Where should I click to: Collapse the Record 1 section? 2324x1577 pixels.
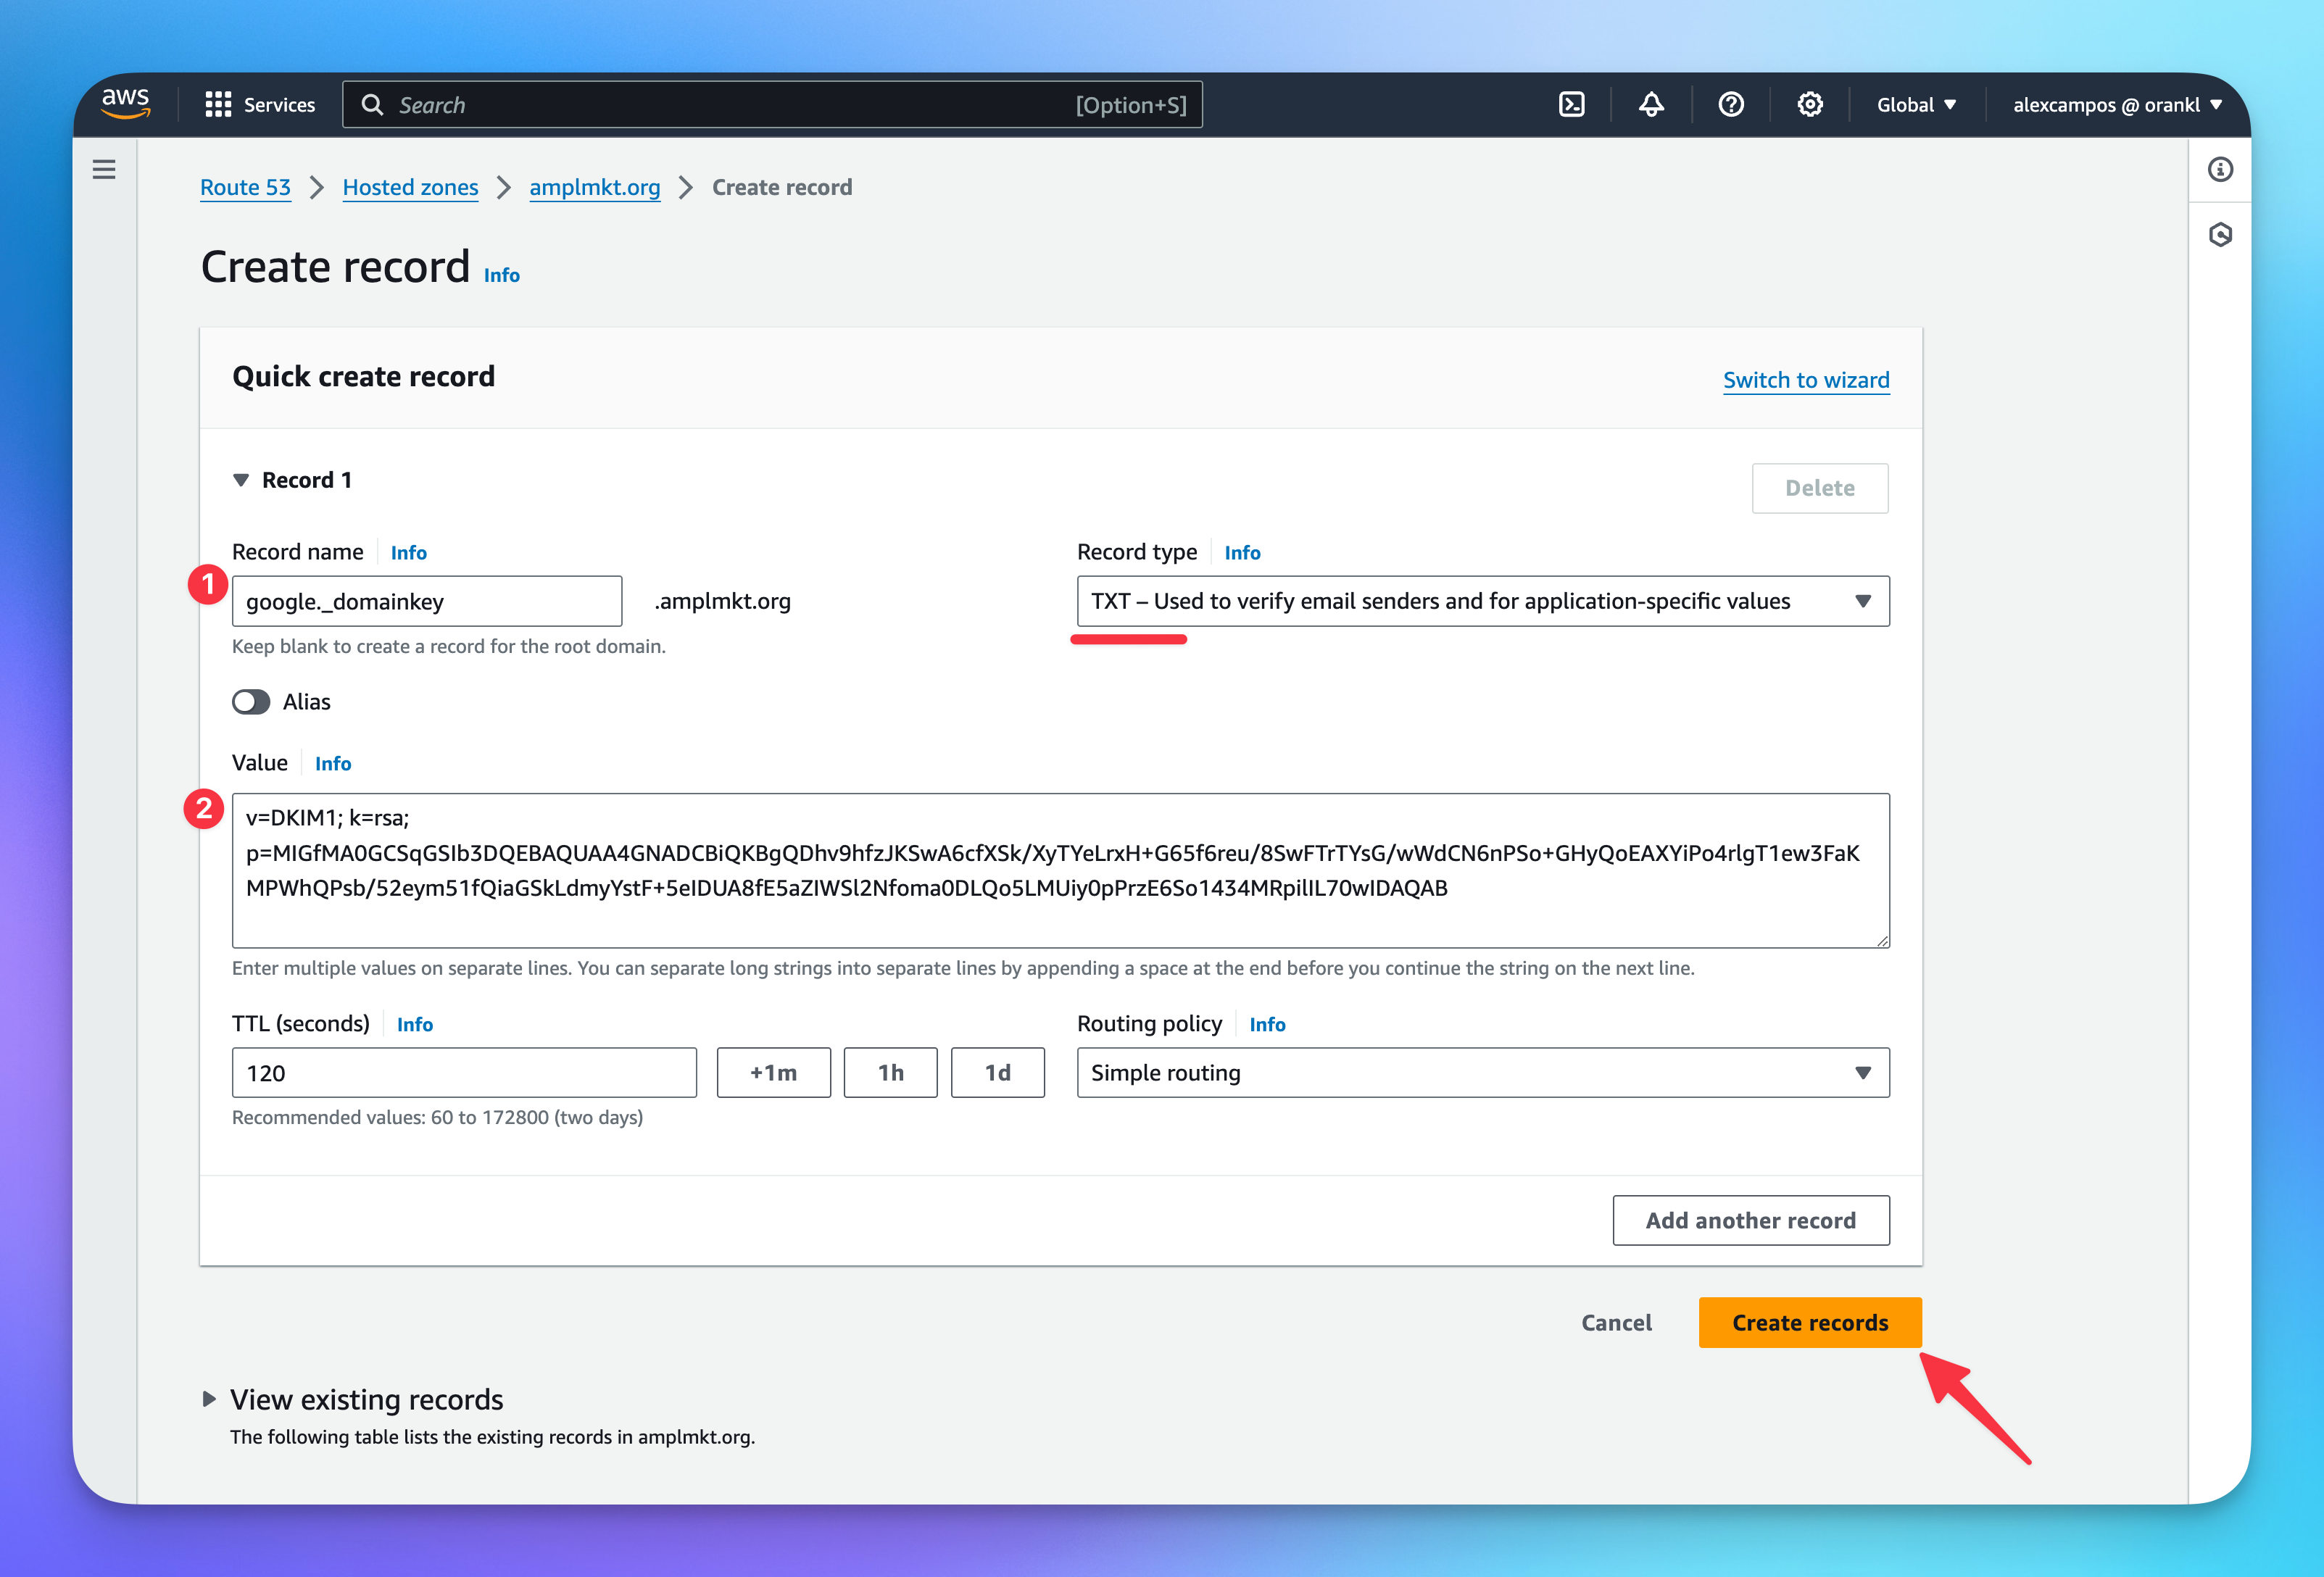click(x=241, y=480)
